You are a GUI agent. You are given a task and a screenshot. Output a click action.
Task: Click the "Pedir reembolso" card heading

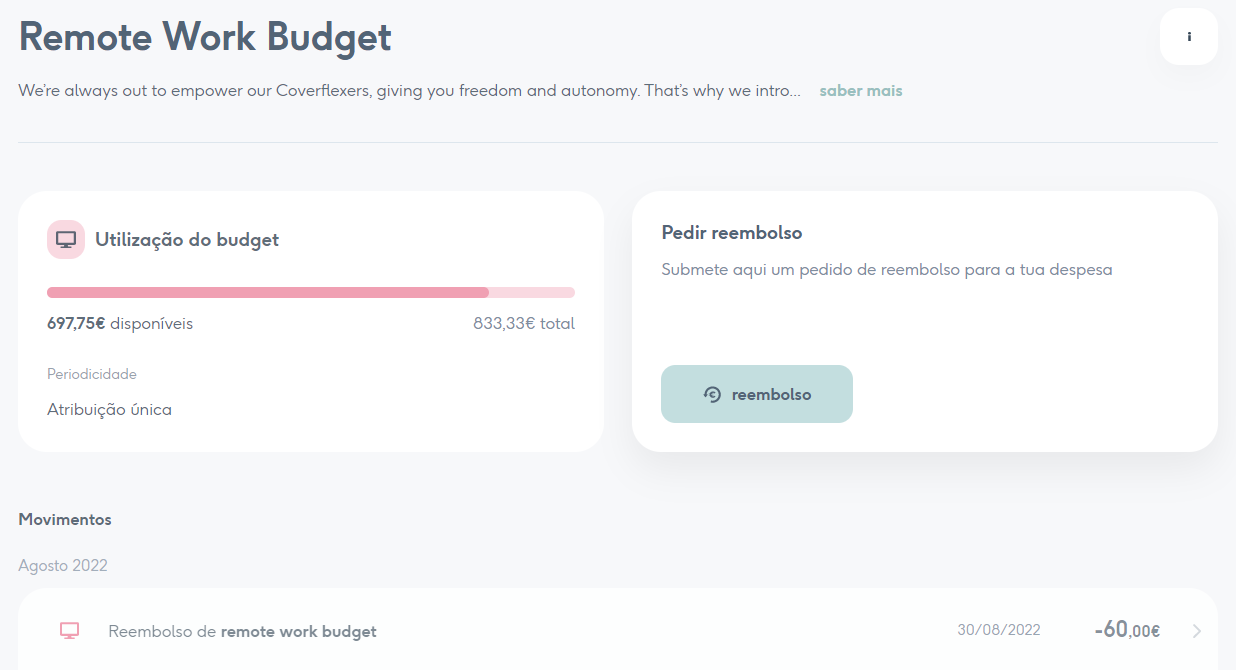pyautogui.click(x=731, y=232)
